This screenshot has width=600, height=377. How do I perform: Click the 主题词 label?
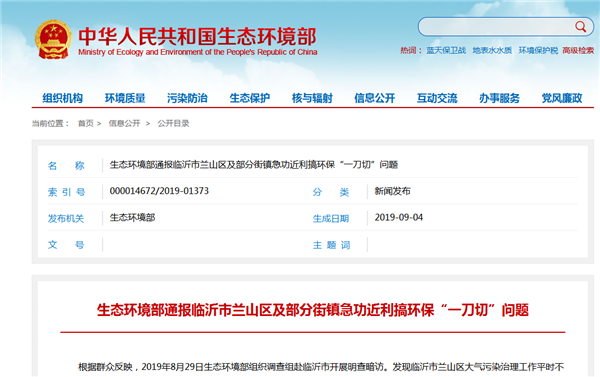331,245
